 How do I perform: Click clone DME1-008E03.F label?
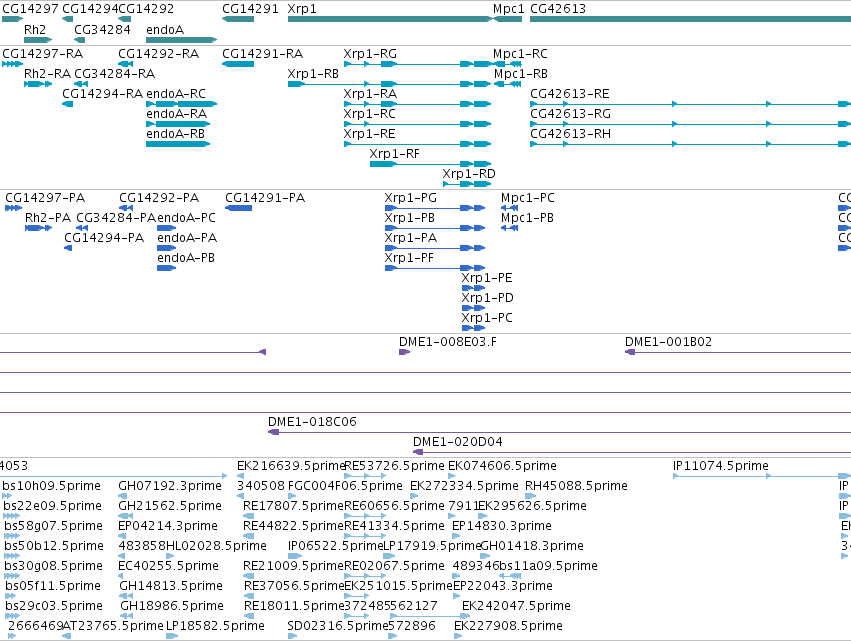tap(448, 342)
